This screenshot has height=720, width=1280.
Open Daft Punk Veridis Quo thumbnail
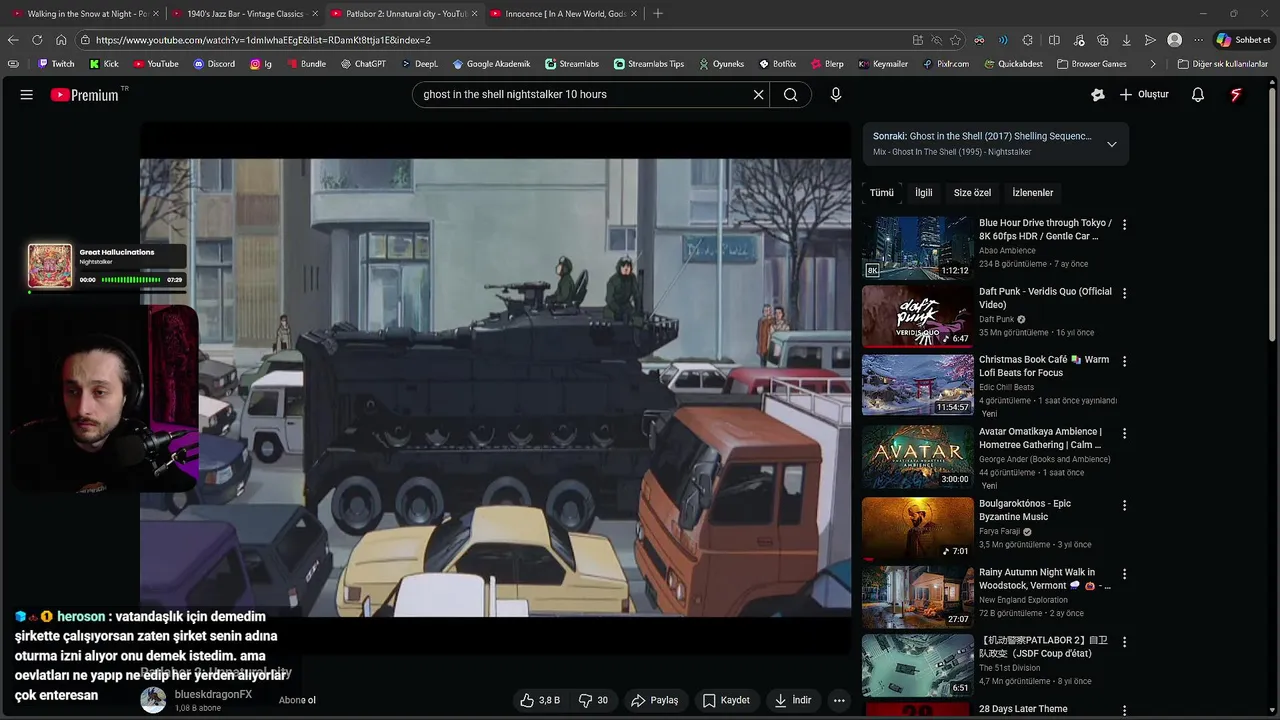pos(917,316)
